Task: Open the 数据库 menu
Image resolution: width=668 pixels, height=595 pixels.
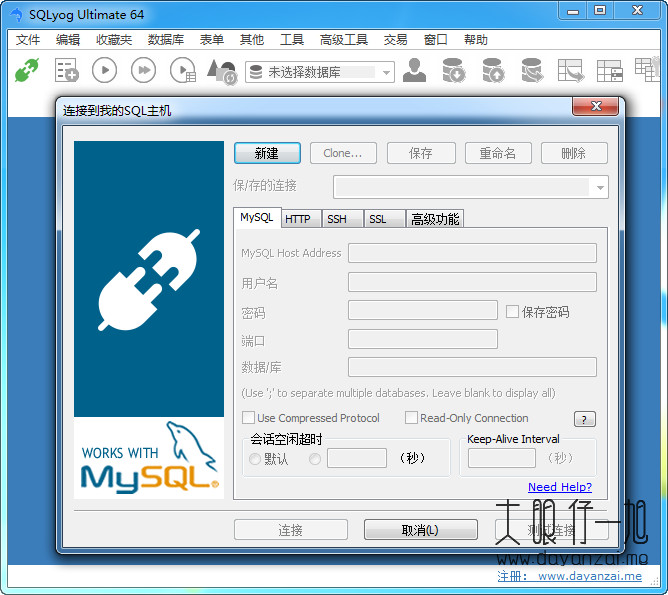Action: [166, 40]
